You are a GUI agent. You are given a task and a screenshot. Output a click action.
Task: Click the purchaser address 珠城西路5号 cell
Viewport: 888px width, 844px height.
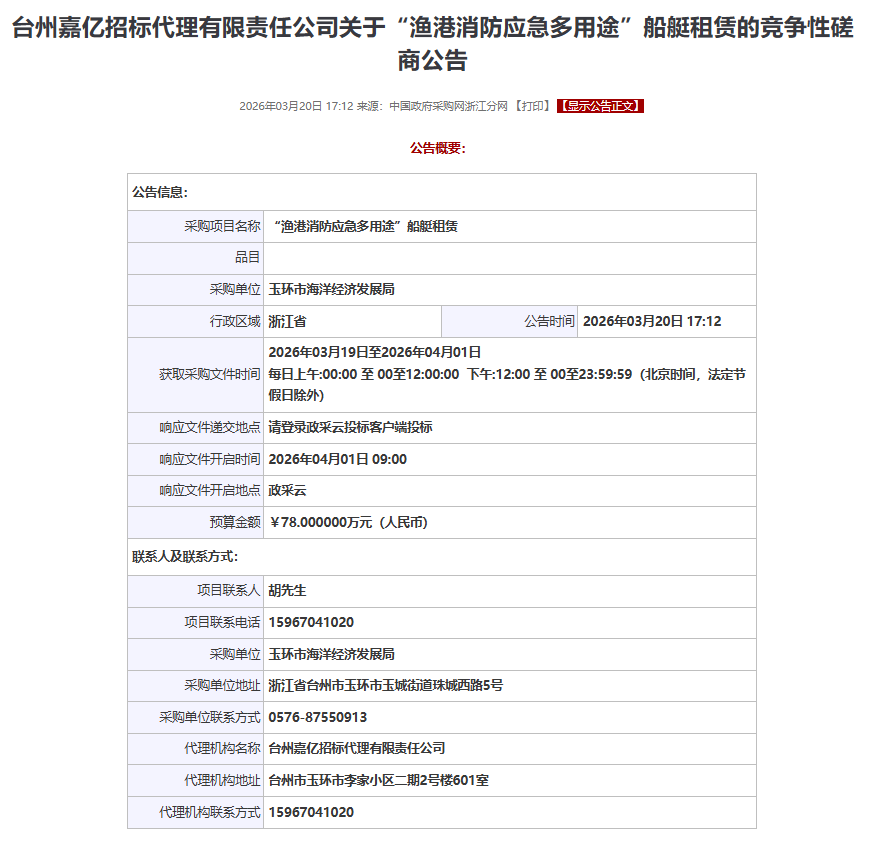[385, 686]
